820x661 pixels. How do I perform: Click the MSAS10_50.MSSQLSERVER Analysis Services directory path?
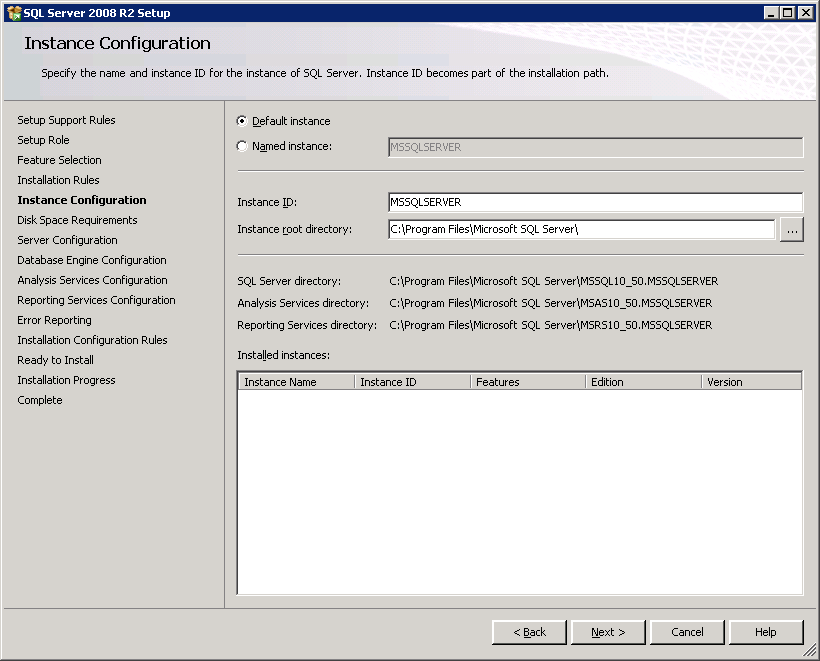point(551,303)
